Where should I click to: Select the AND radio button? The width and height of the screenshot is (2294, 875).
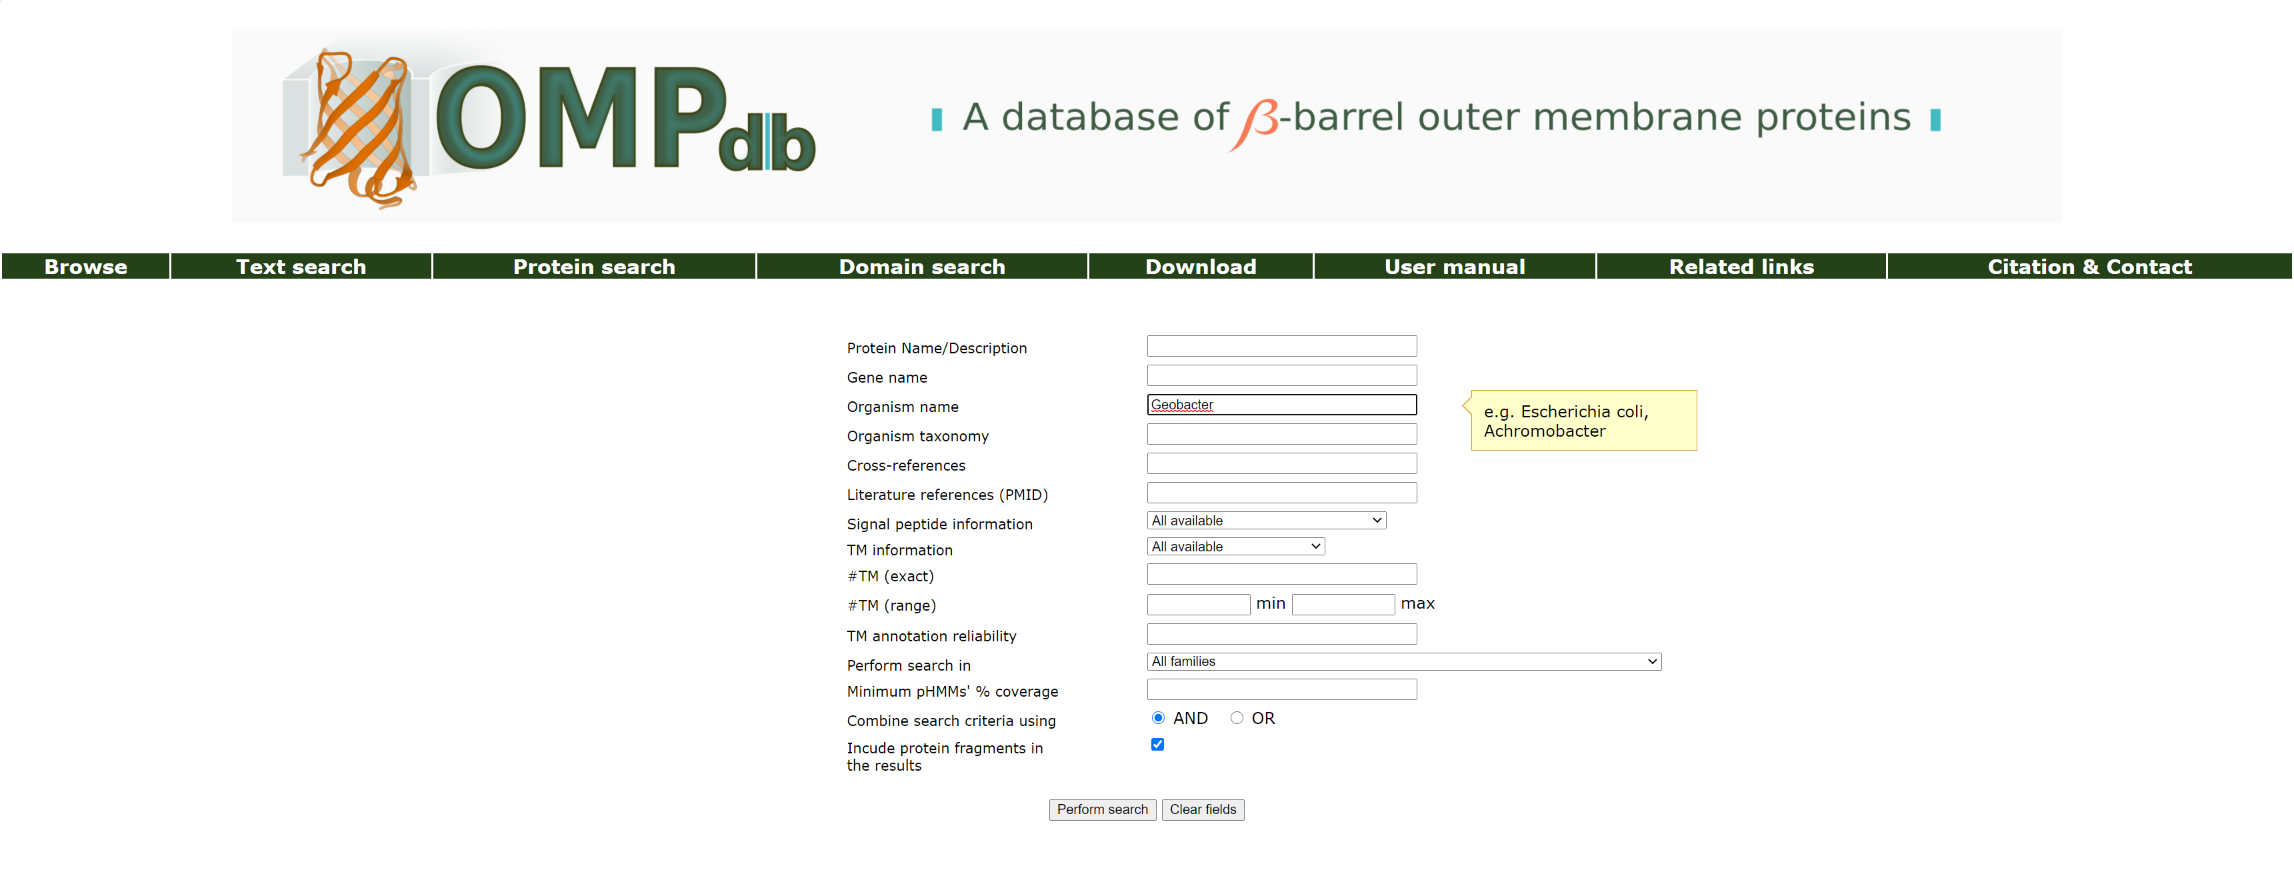tap(1158, 718)
